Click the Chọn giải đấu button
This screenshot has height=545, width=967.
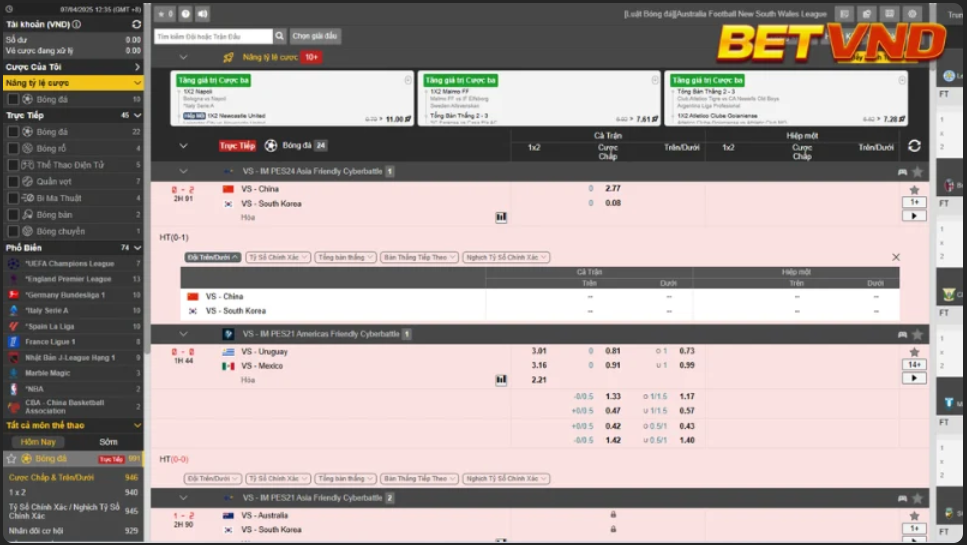[x=315, y=36]
